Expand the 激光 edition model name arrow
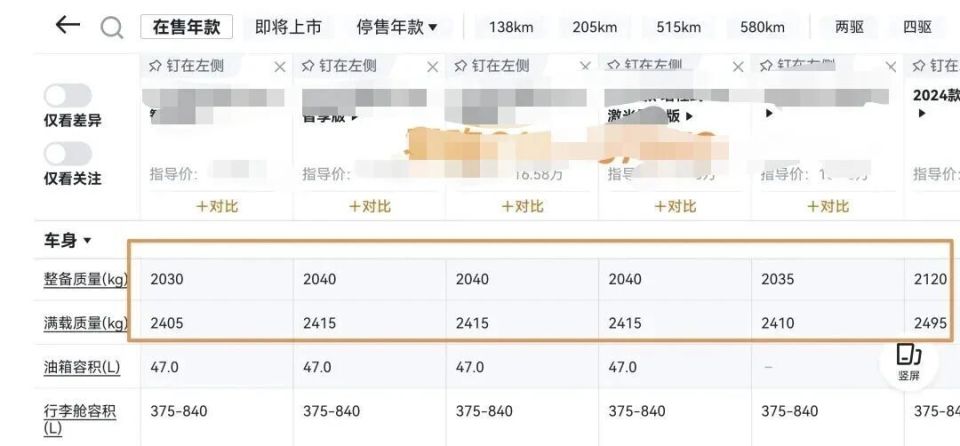Image resolution: width=960 pixels, height=446 pixels. pyautogui.click(x=689, y=116)
